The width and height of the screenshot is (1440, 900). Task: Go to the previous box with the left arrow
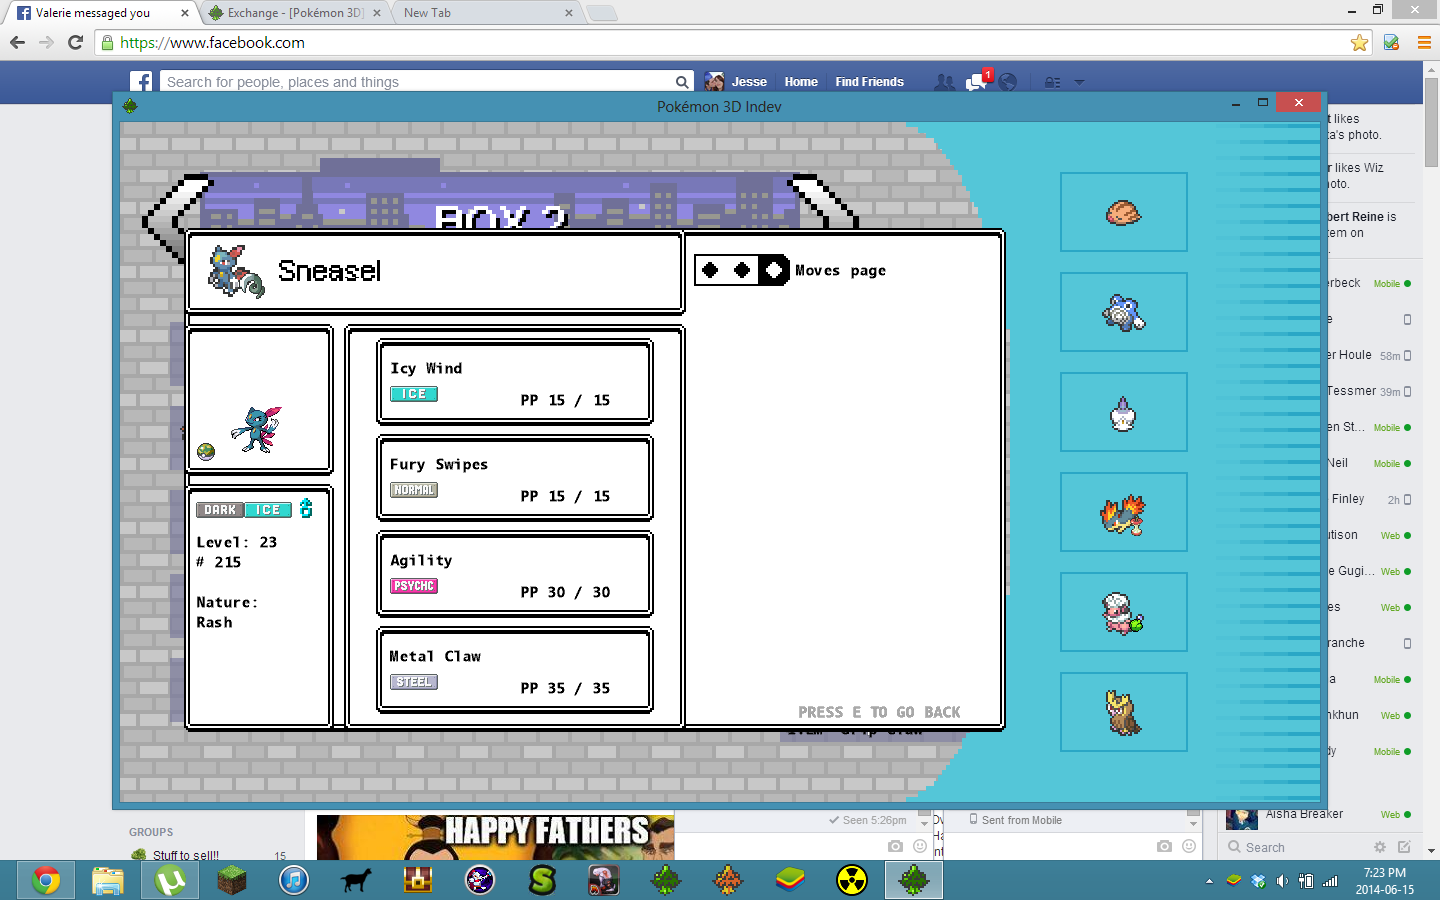point(175,218)
